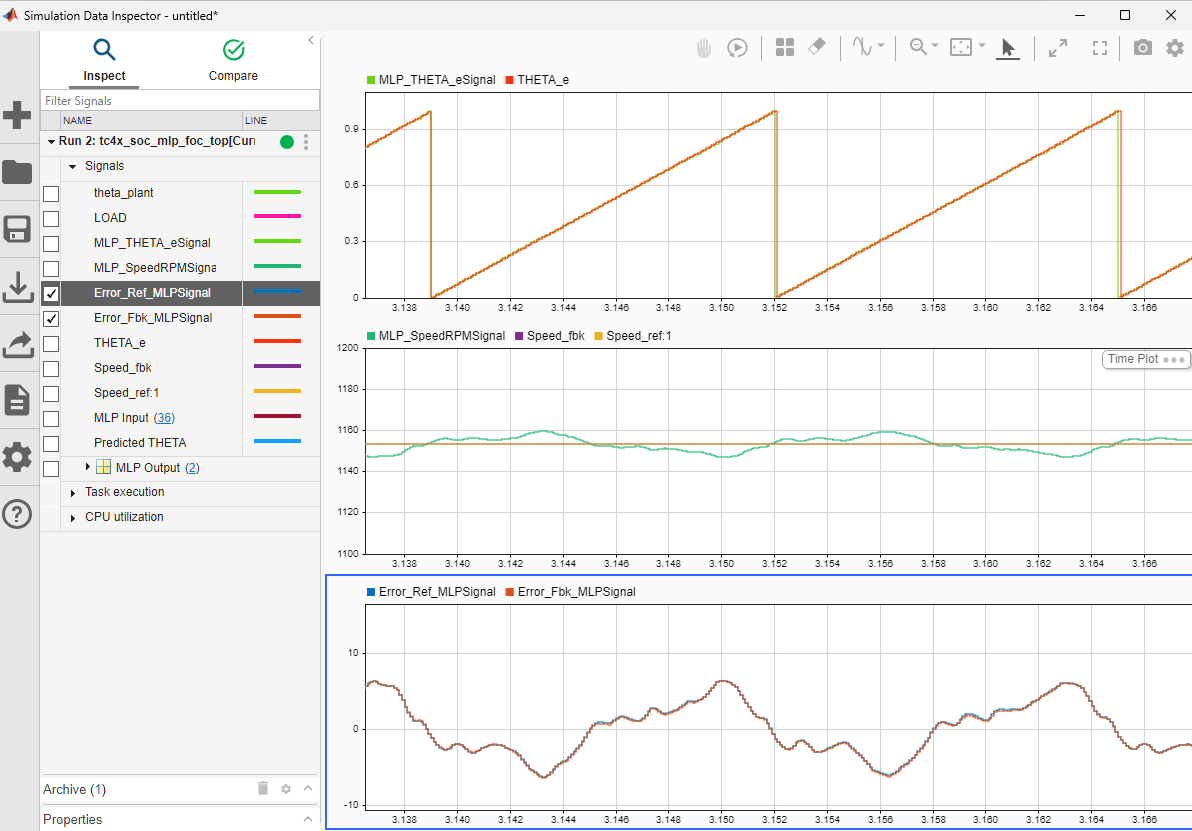Expand the MLP Output signal group
This screenshot has height=831, width=1192.
click(x=88, y=467)
